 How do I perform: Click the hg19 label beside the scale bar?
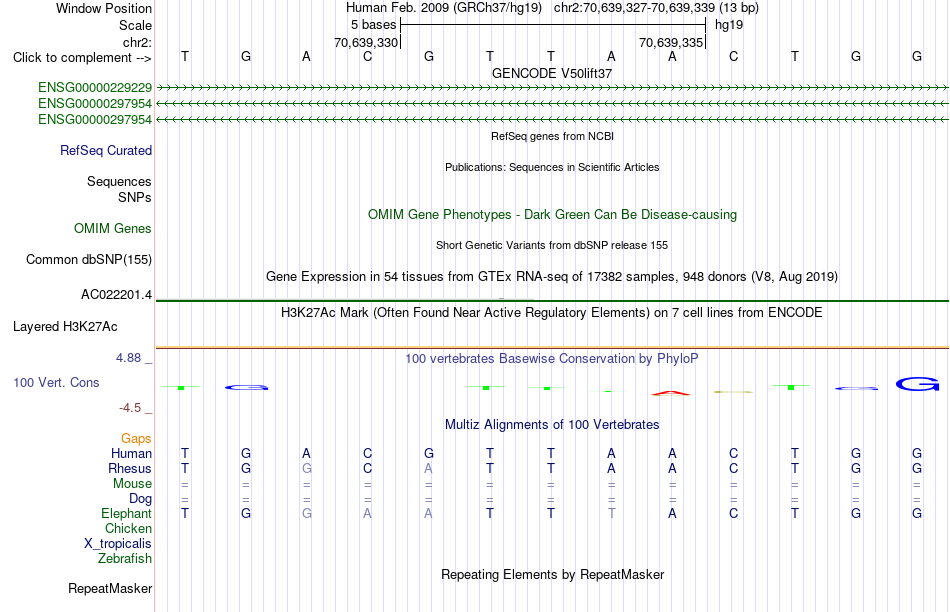[x=729, y=25]
